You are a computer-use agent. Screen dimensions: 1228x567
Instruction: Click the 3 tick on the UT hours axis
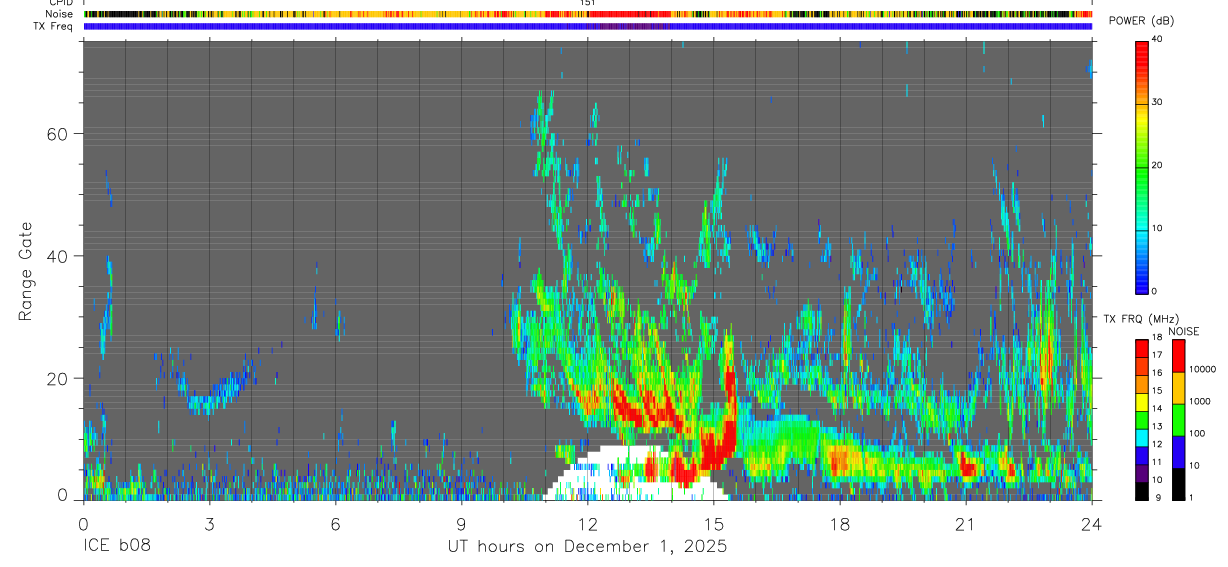pyautogui.click(x=209, y=524)
